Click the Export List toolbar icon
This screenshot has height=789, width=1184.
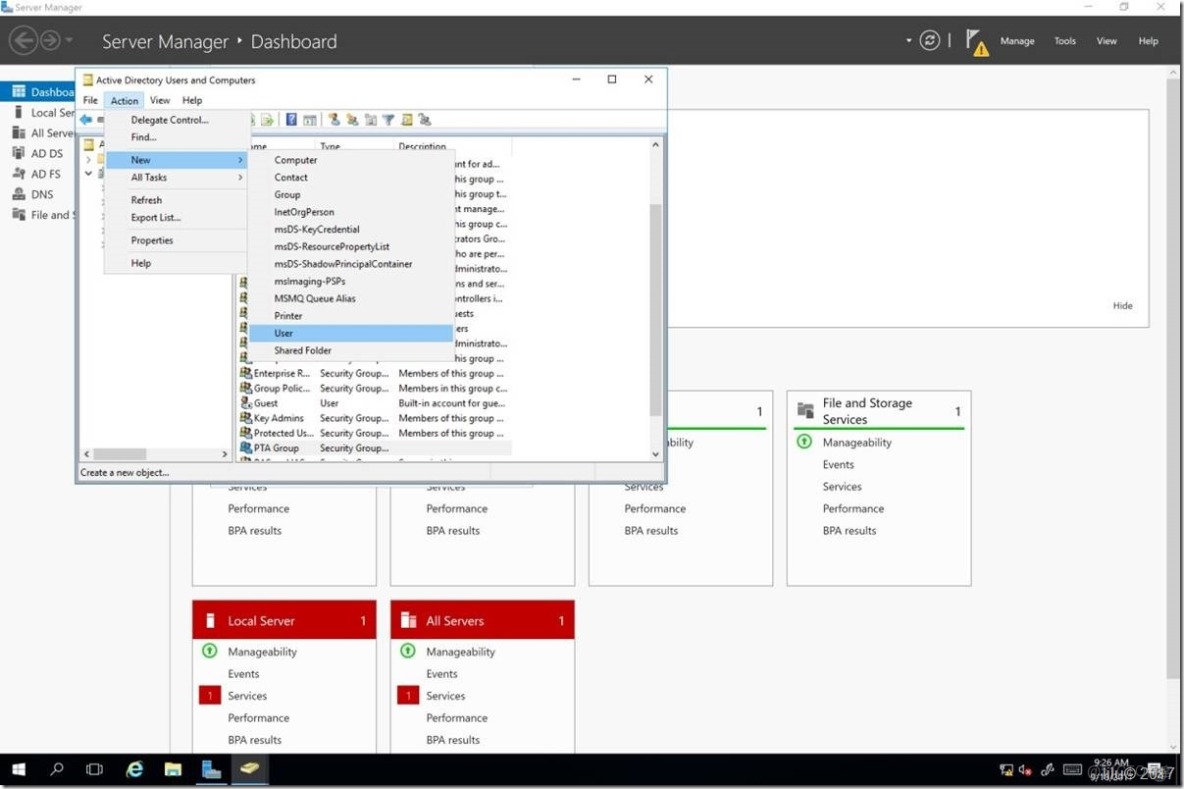pyautogui.click(x=269, y=120)
